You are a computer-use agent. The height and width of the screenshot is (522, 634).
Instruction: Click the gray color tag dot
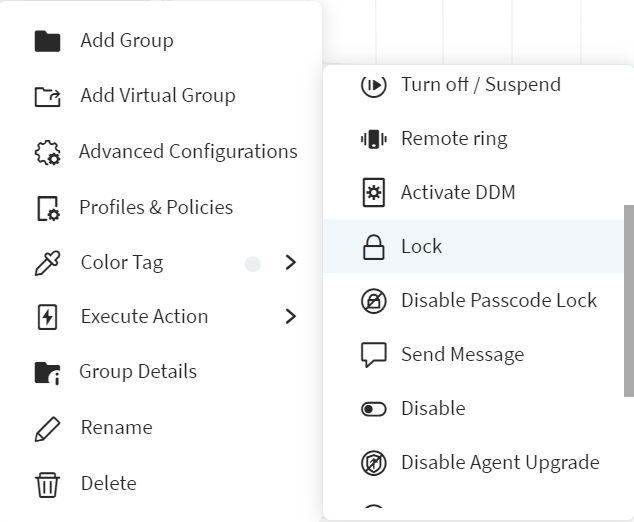click(x=253, y=264)
